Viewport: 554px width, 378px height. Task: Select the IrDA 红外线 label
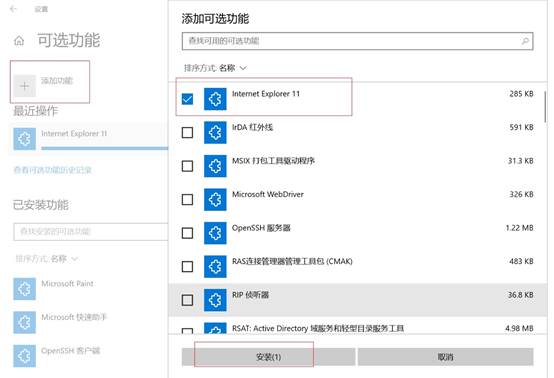[252, 127]
